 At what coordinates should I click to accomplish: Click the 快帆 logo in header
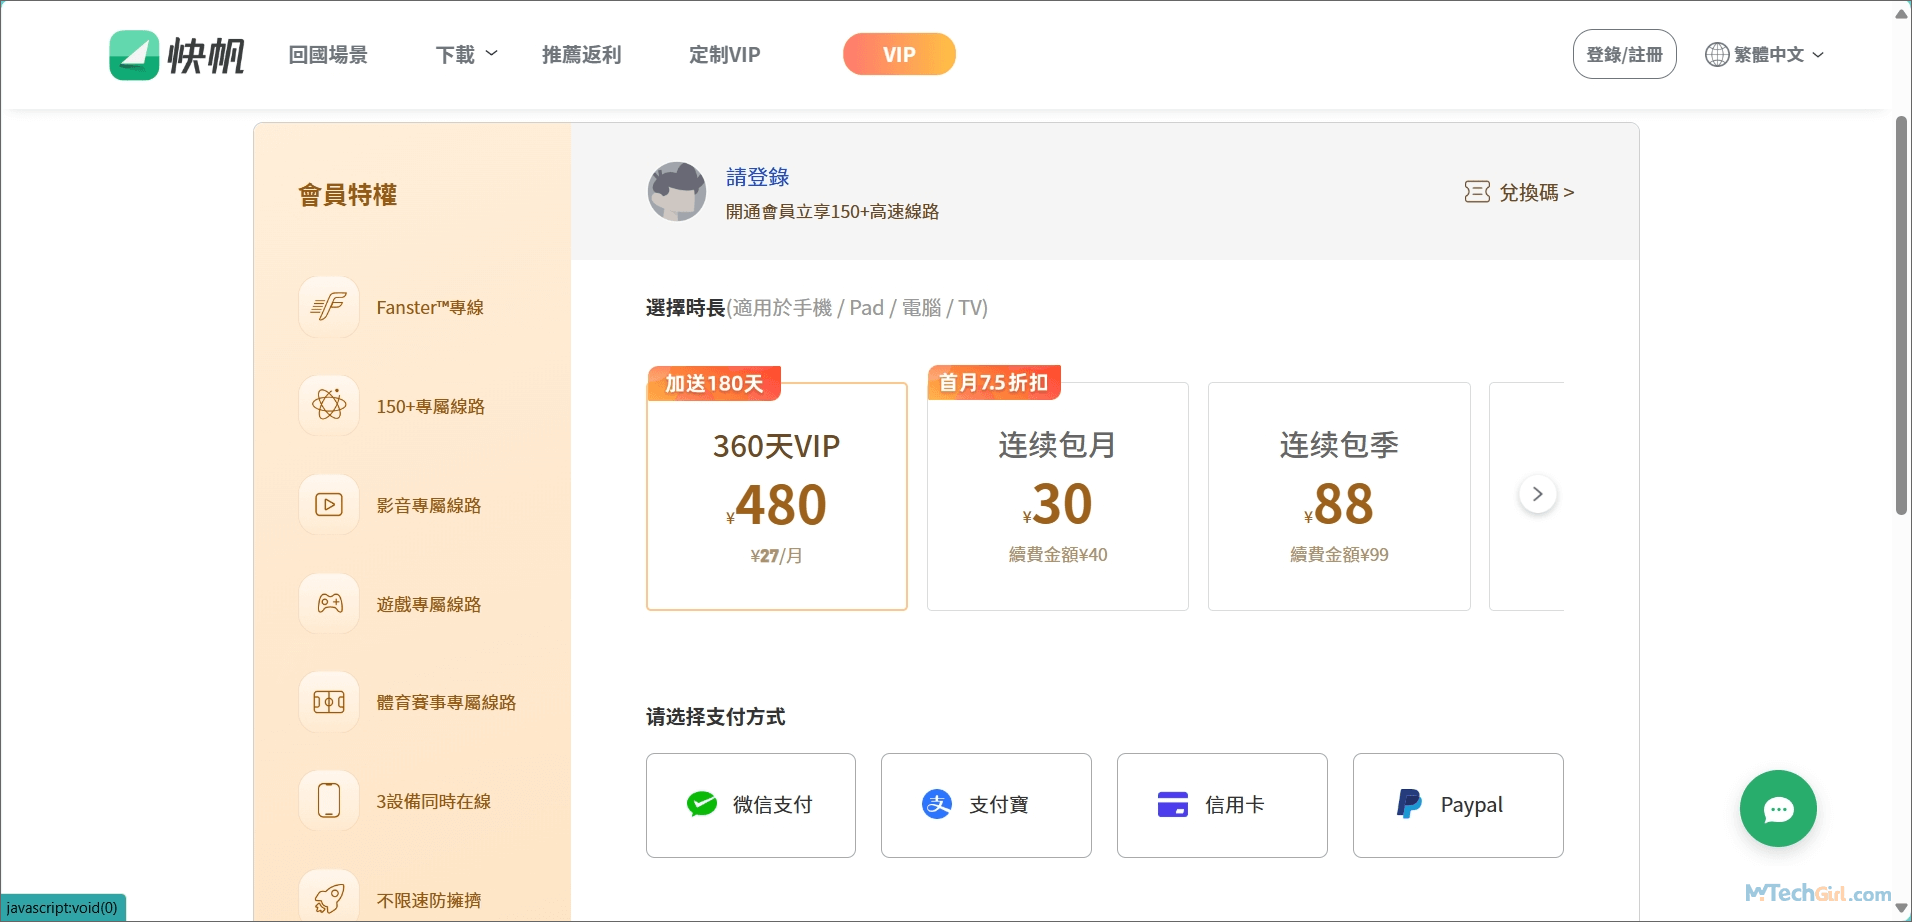click(x=177, y=55)
